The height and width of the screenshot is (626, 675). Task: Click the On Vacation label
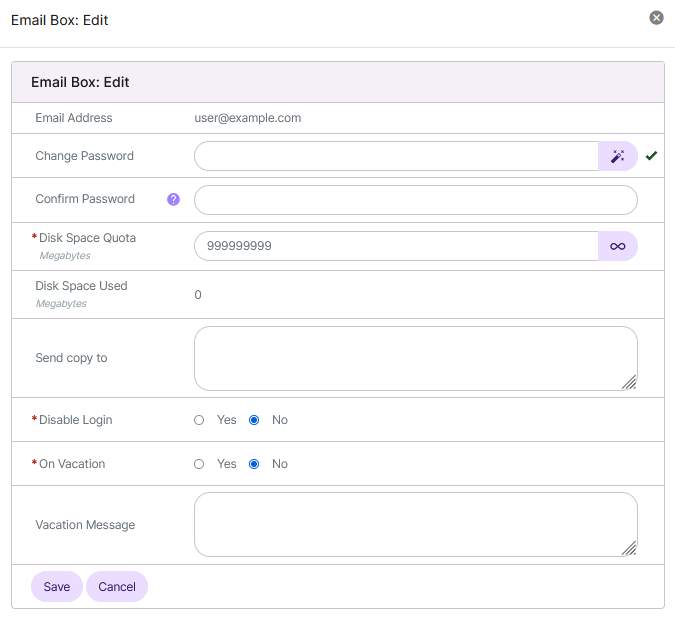coord(72,464)
